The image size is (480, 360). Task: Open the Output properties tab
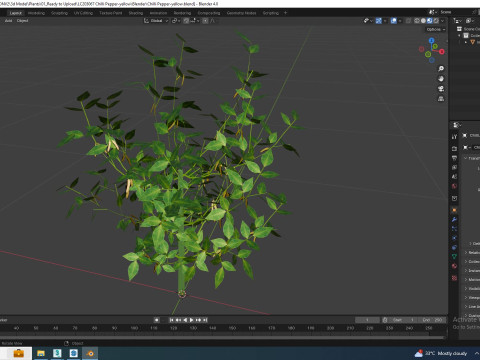(x=454, y=158)
